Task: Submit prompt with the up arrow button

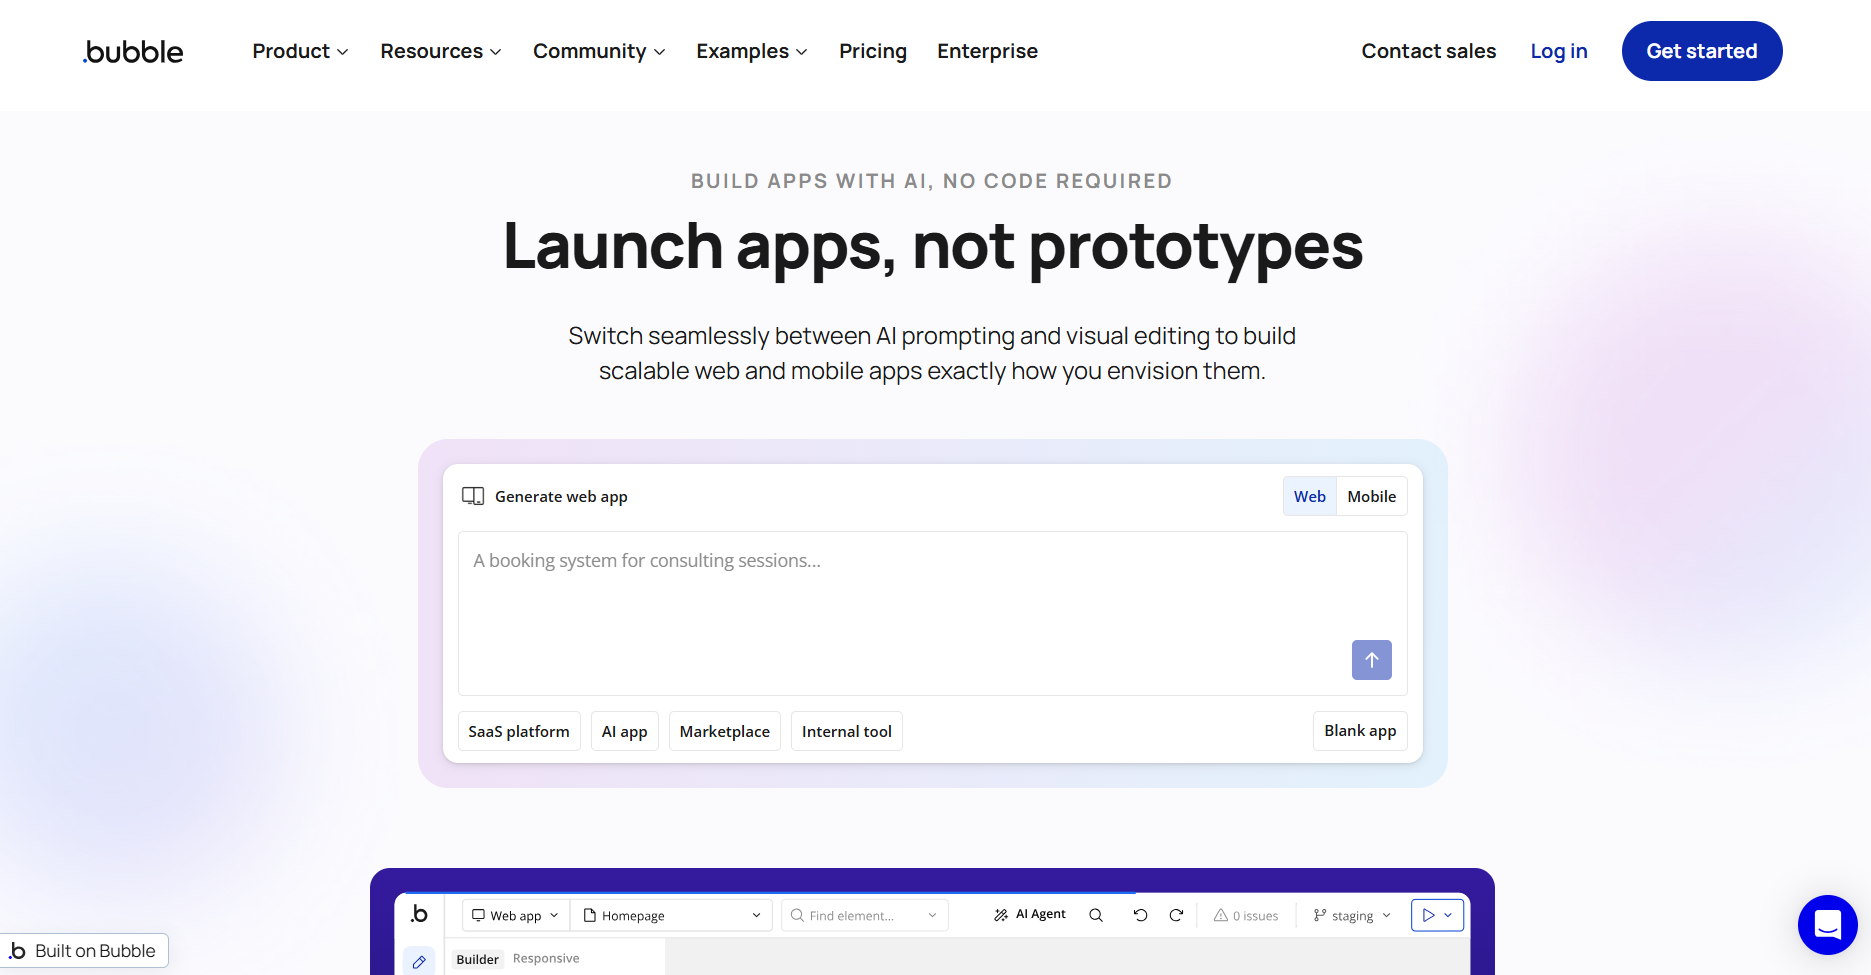Action: coord(1371,660)
